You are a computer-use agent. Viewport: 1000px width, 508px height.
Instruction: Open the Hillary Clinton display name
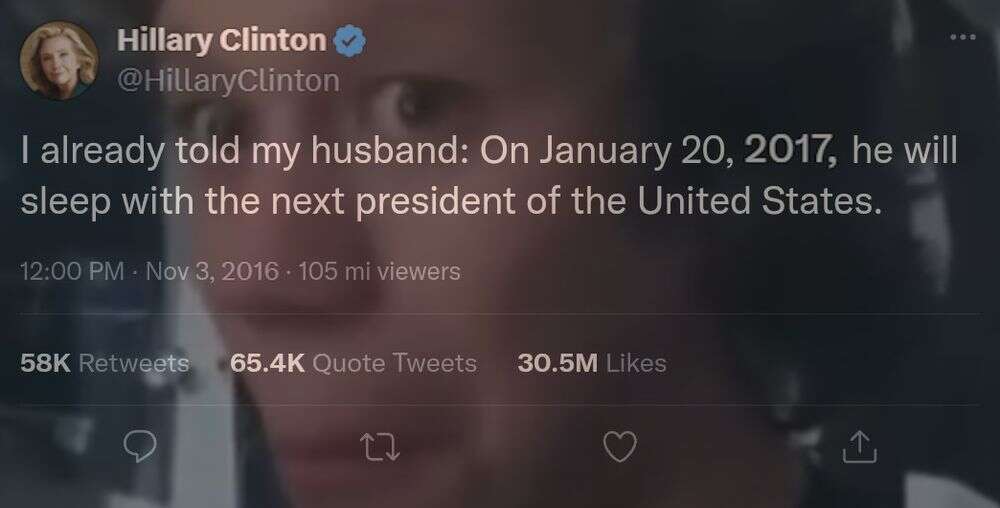click(221, 42)
